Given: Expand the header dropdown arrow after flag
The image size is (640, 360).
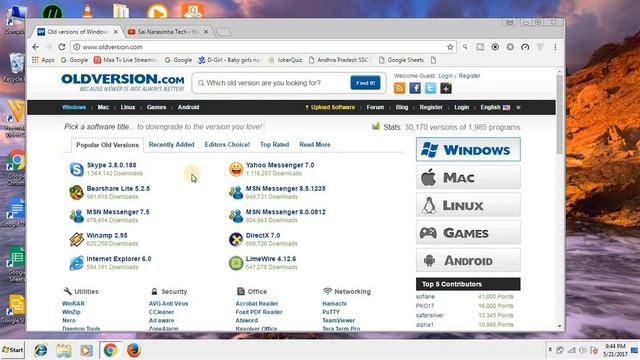Looking at the screenshot, I should (518, 107).
